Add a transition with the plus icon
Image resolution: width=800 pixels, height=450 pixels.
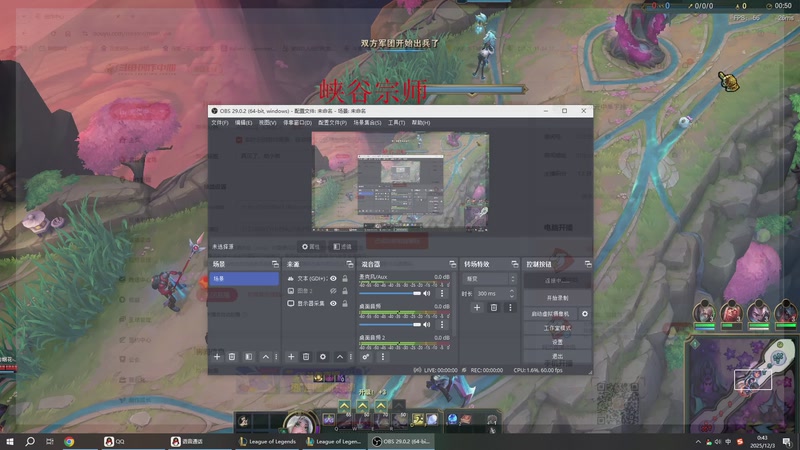click(477, 308)
